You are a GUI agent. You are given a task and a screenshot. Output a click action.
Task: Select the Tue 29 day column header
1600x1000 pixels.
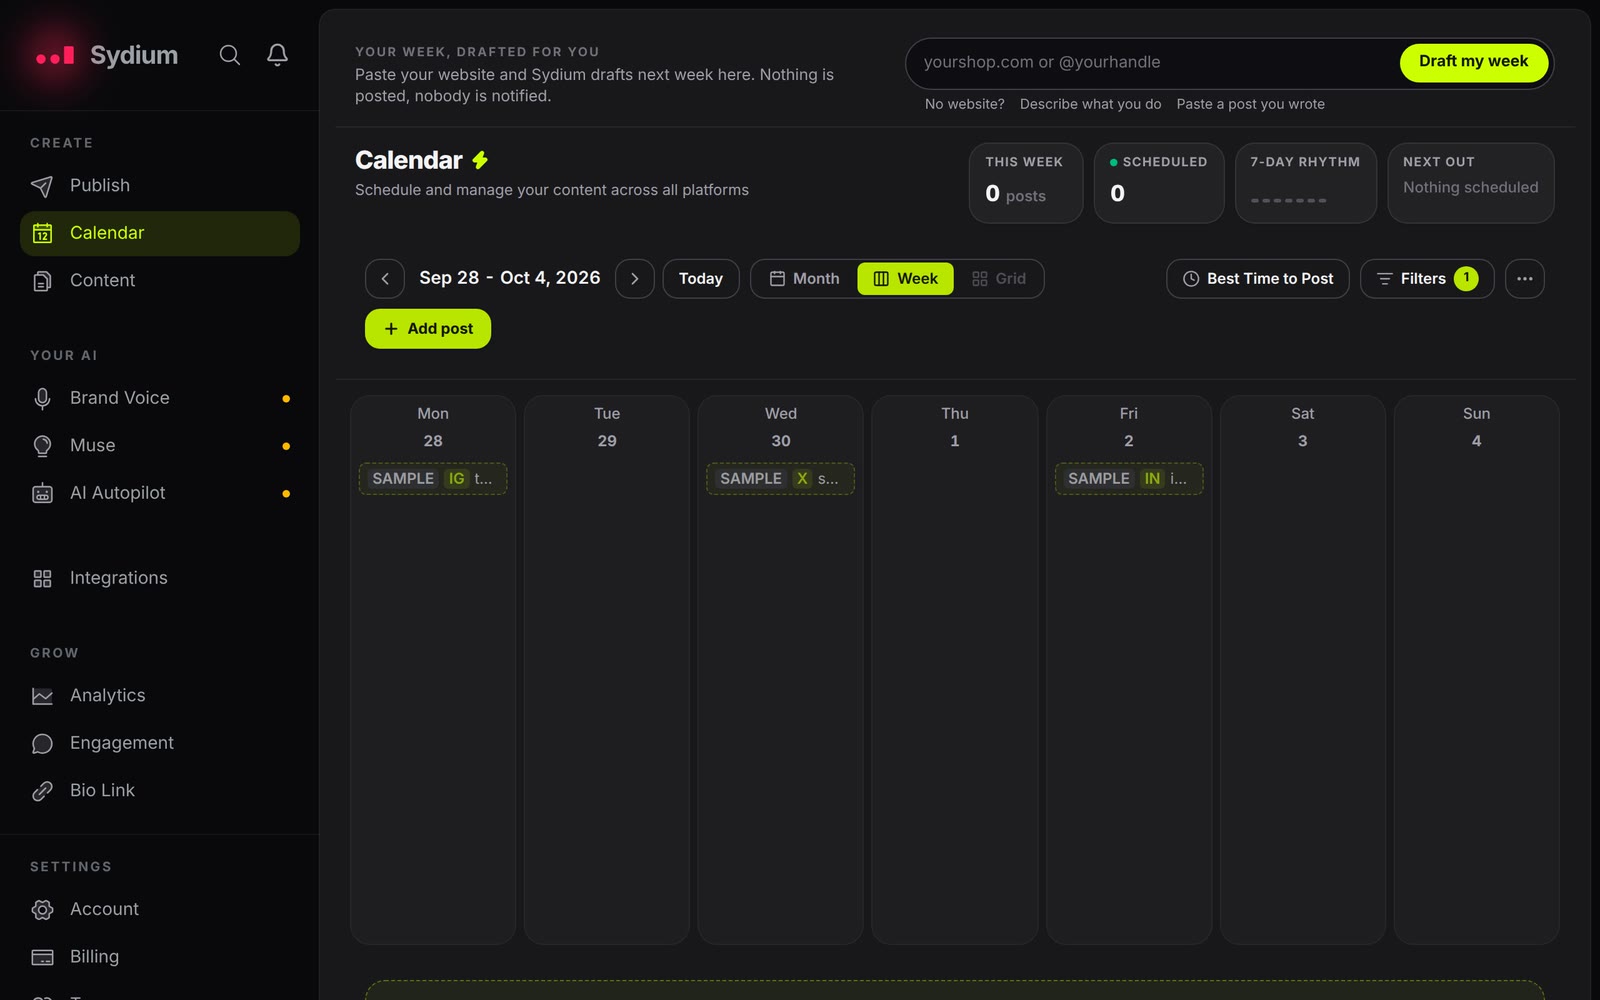pos(607,427)
